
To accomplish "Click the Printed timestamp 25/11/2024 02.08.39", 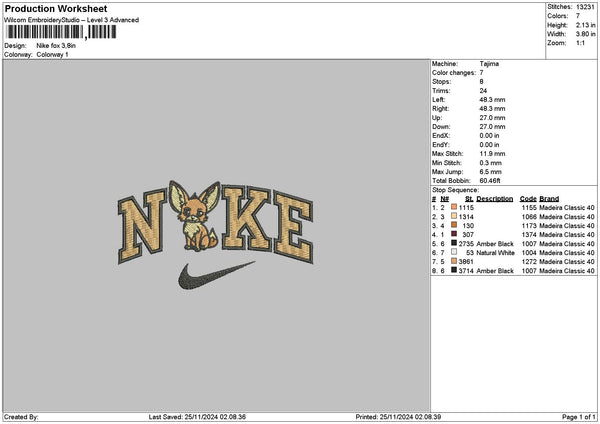I will [410, 417].
